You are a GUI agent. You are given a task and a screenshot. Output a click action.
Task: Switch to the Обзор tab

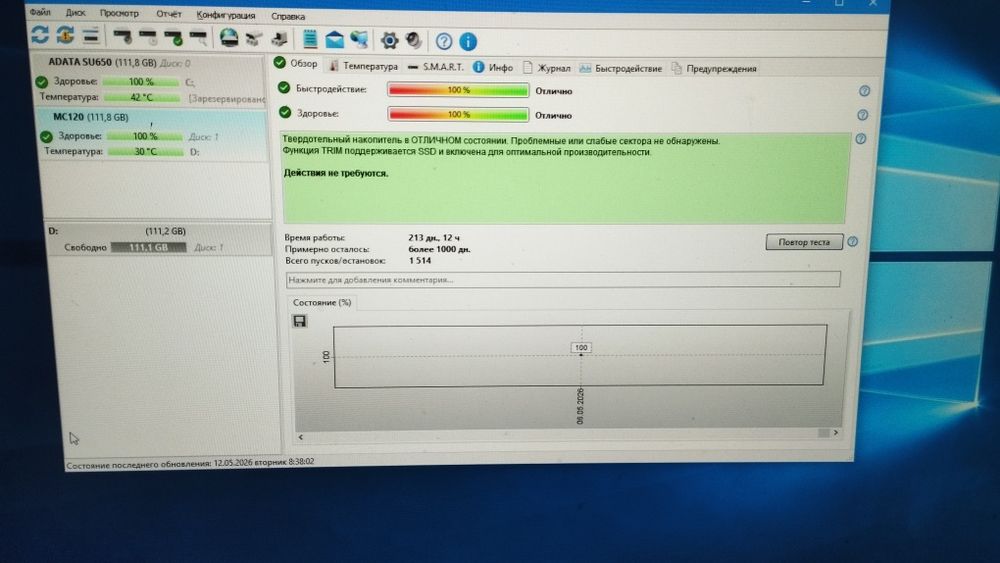coord(296,63)
